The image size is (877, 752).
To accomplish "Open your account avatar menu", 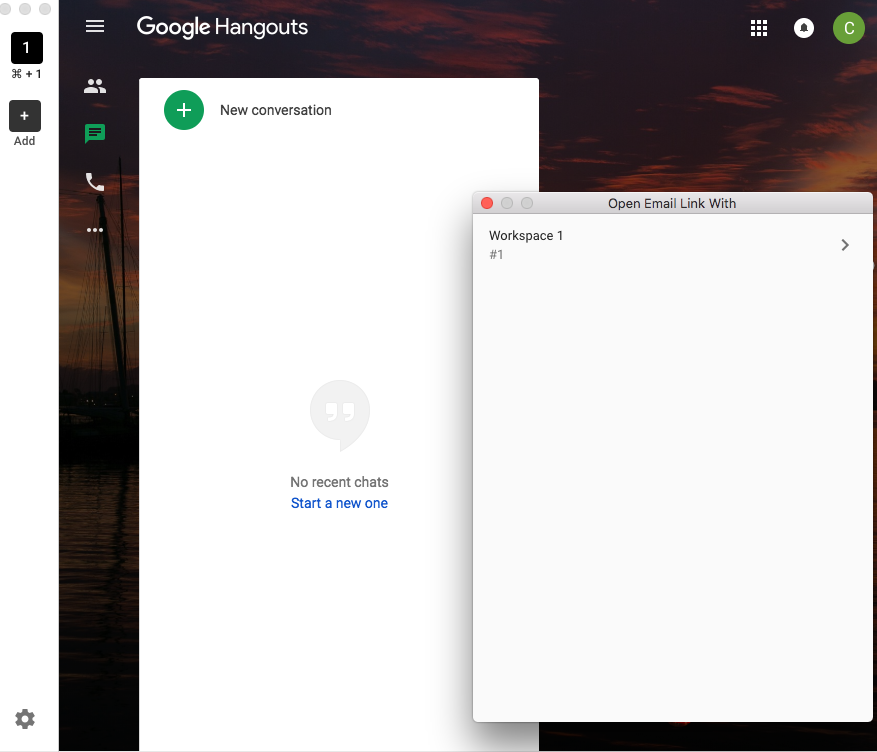I will tap(849, 27).
